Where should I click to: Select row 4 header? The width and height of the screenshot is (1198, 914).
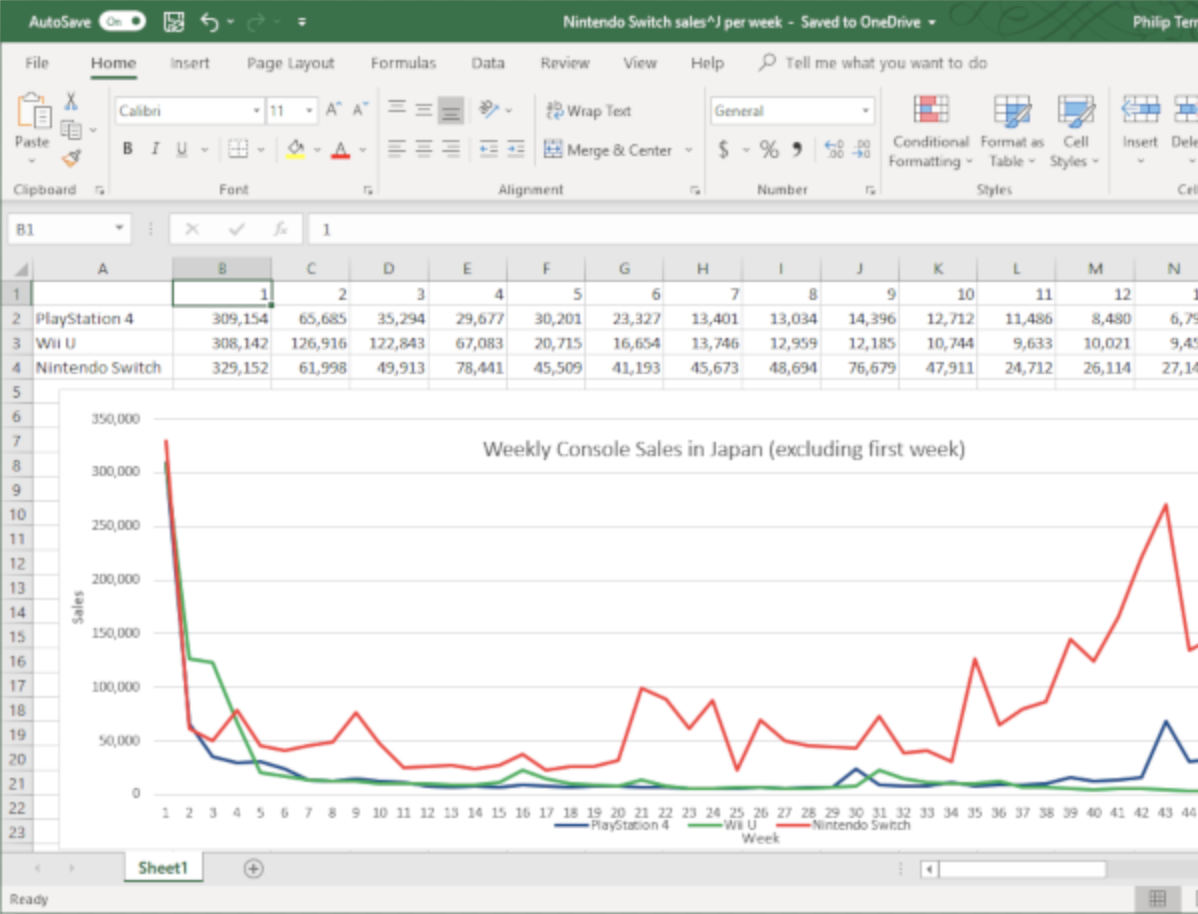pos(16,368)
